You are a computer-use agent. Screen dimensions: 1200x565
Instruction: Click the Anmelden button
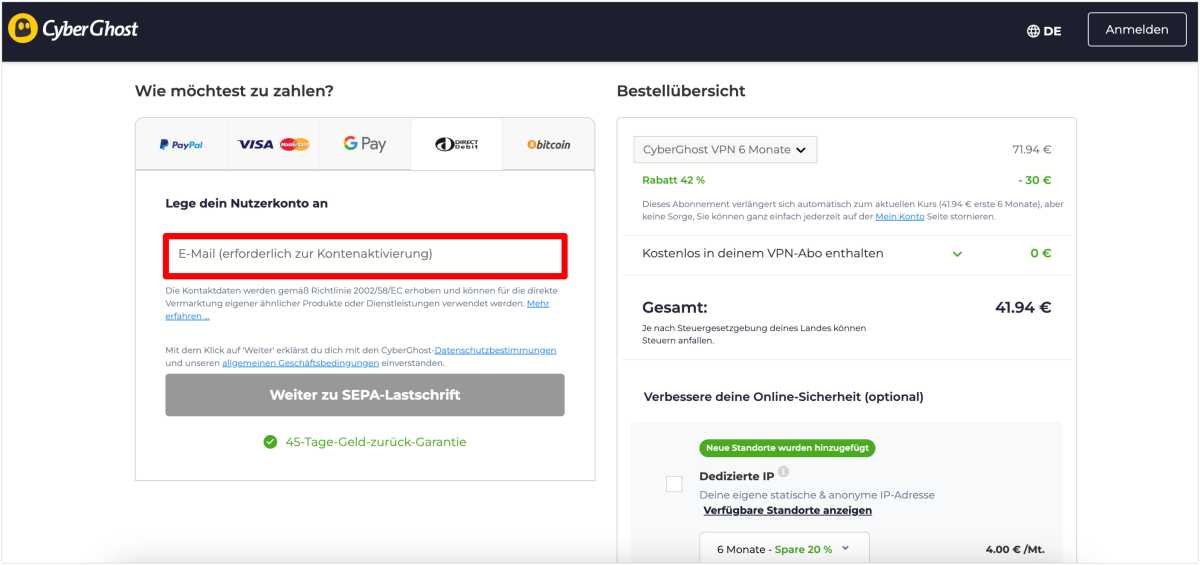(x=1136, y=30)
